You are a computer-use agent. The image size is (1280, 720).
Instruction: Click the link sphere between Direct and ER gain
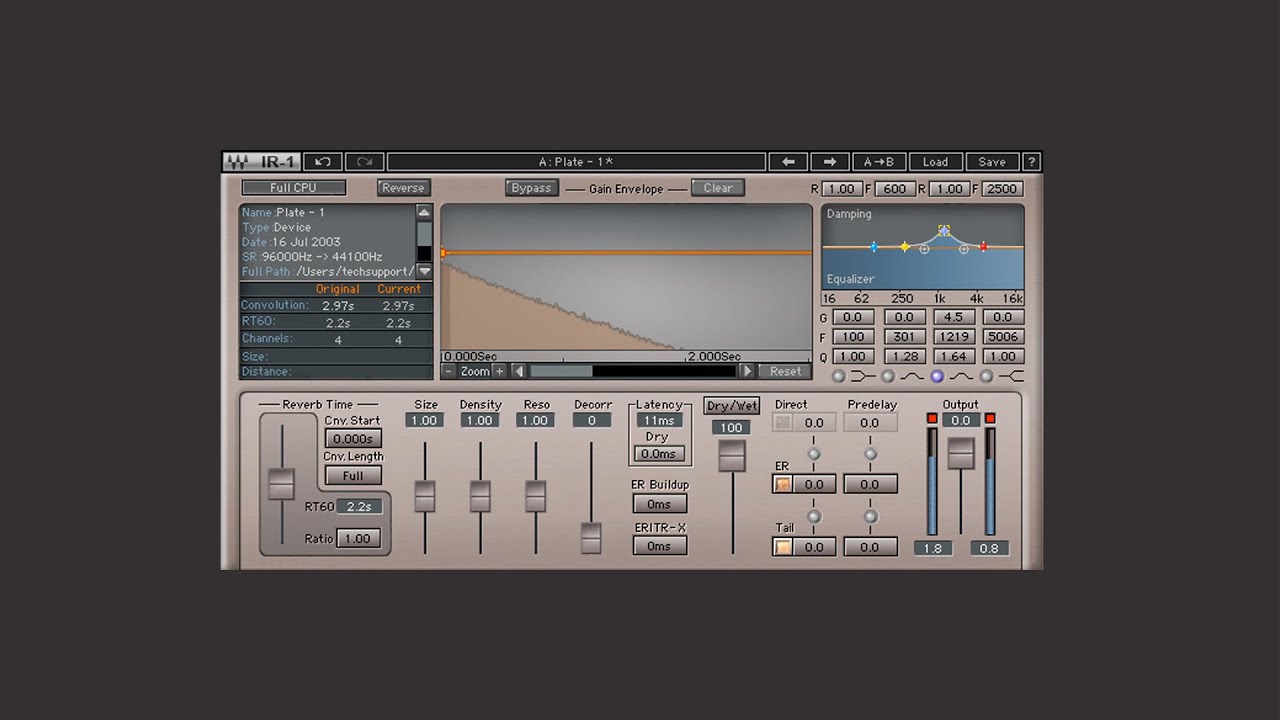click(814, 454)
